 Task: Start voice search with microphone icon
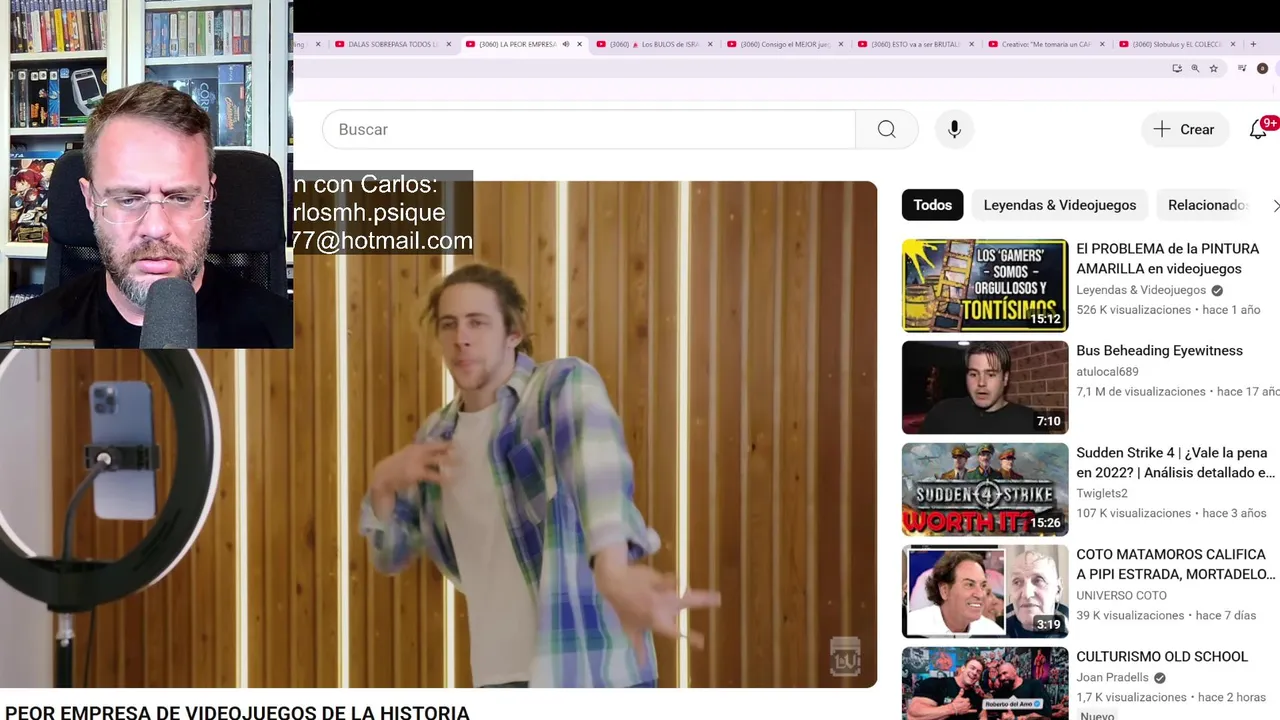point(954,129)
